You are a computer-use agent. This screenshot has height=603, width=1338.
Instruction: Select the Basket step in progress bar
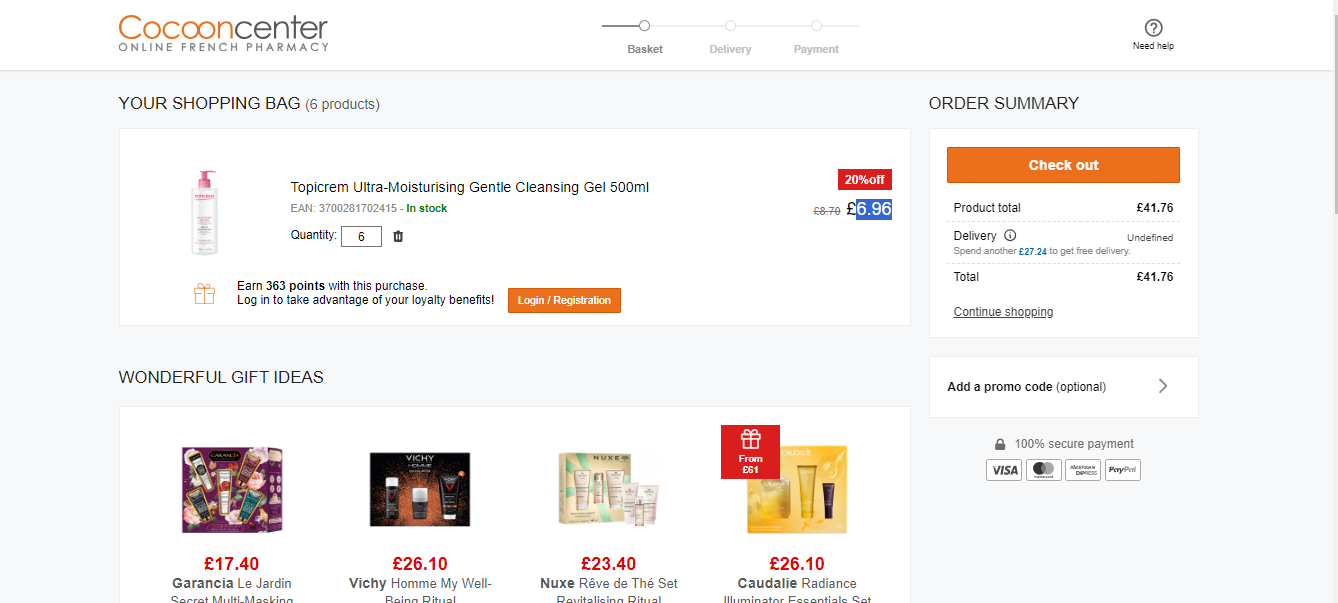coord(645,36)
